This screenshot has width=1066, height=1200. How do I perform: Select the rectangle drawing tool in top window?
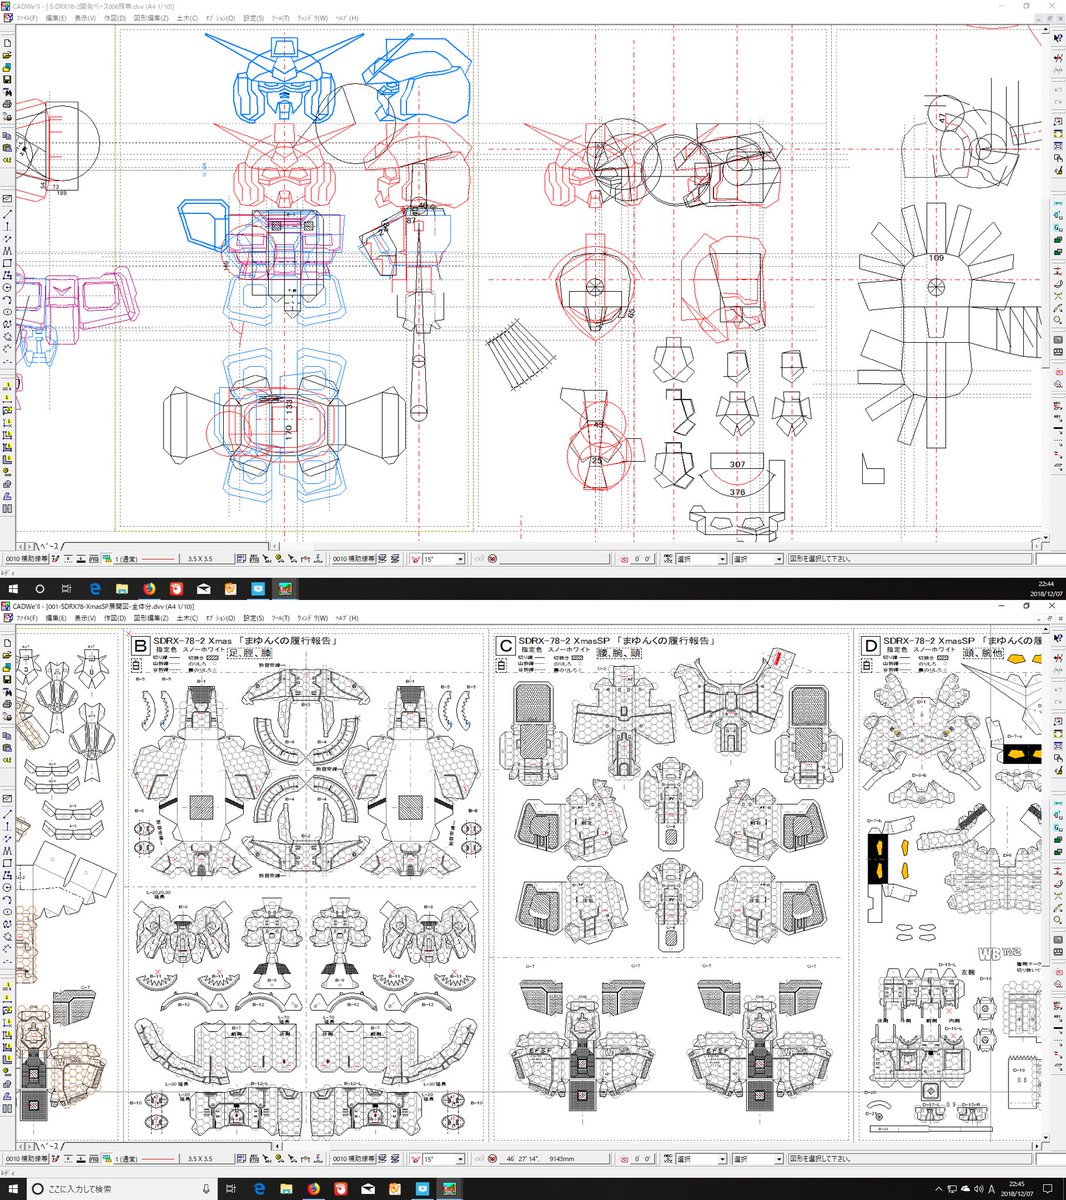[7, 263]
